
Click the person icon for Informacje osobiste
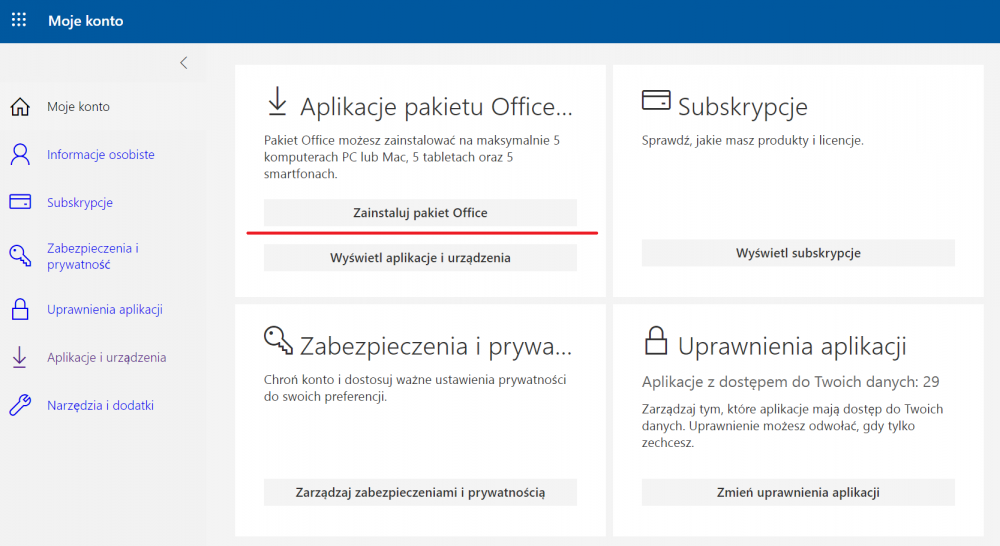(x=20, y=155)
